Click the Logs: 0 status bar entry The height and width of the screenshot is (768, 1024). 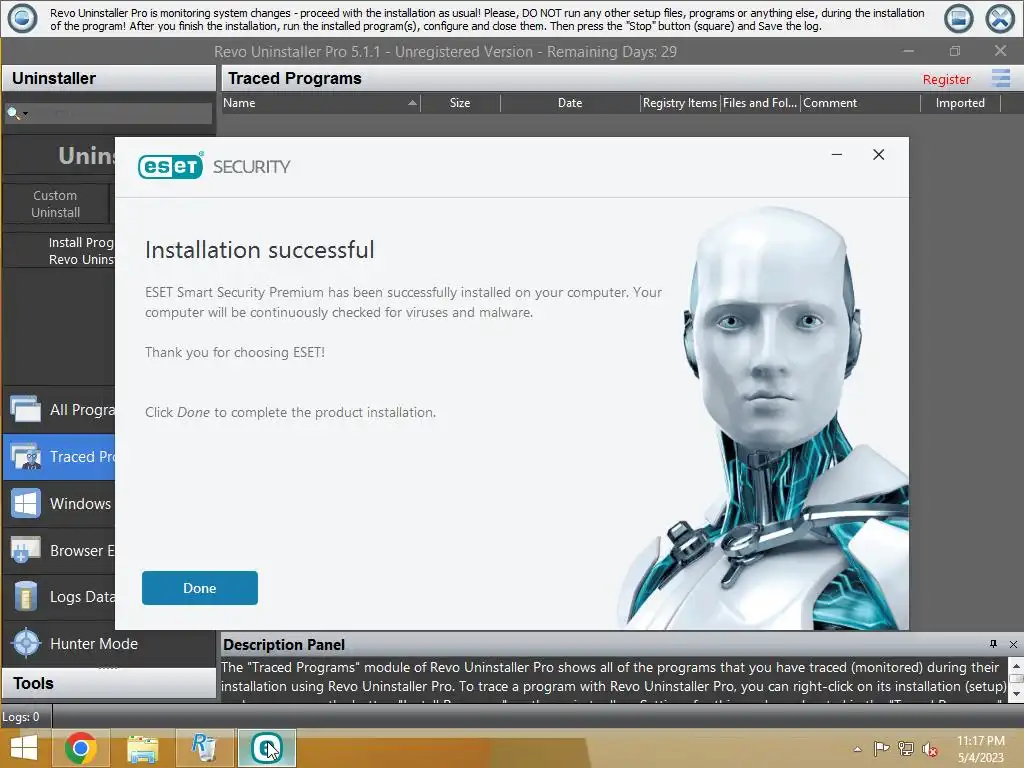pyautogui.click(x=21, y=717)
